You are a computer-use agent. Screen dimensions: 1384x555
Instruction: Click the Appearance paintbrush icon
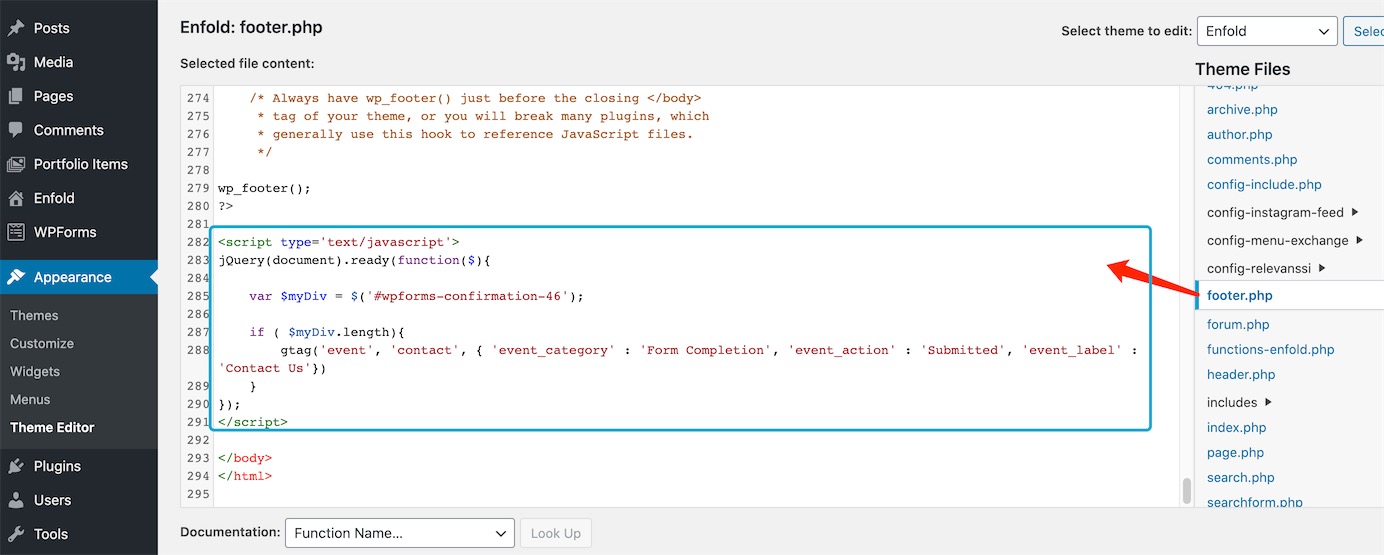point(16,277)
